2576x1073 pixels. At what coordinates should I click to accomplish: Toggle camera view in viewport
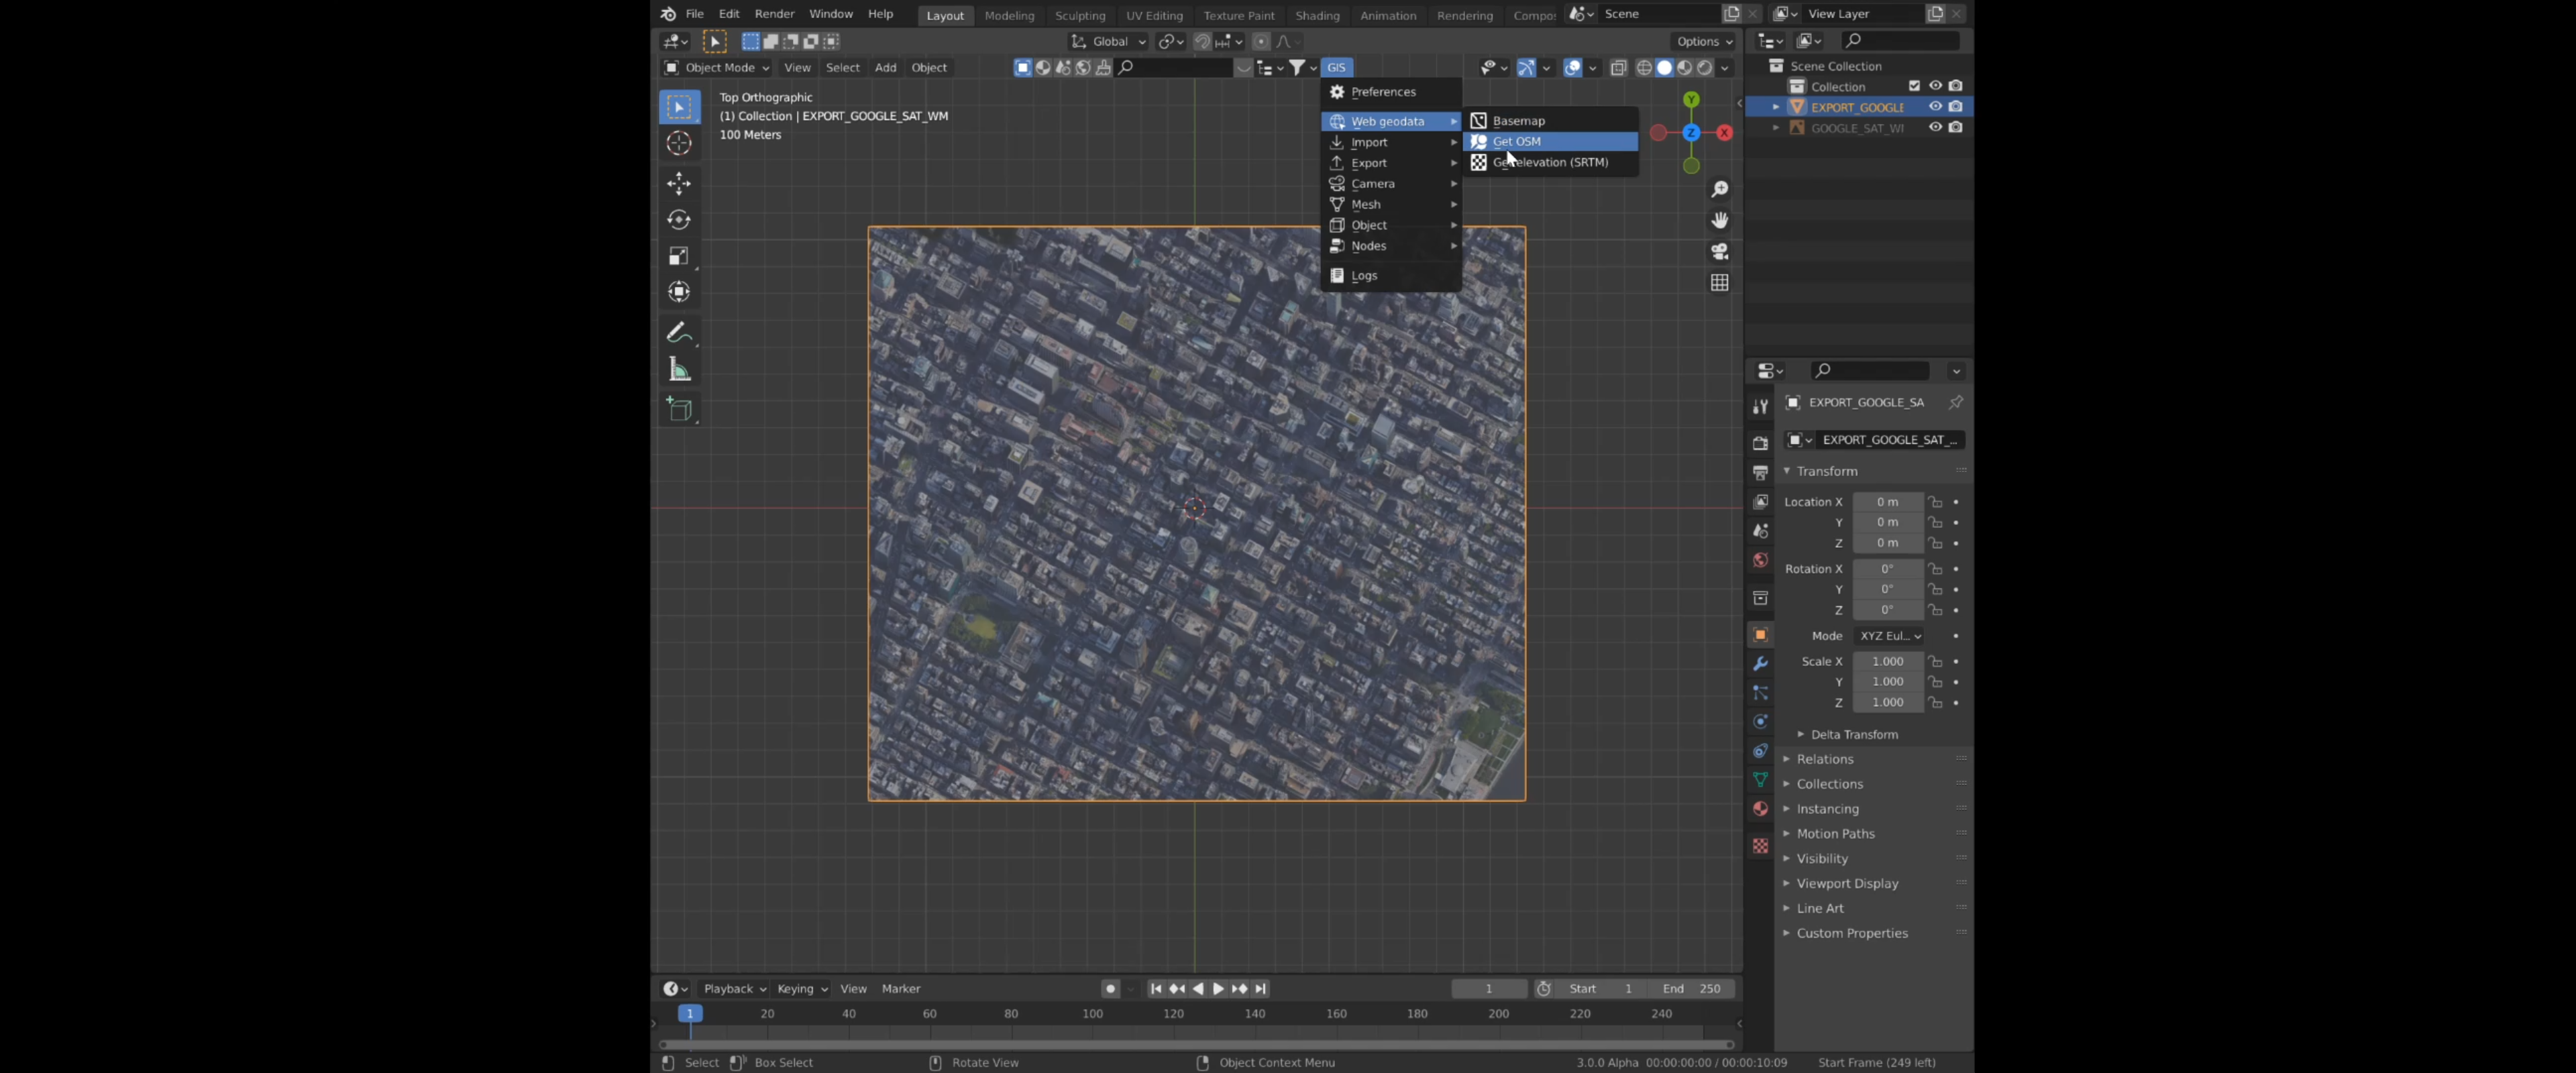coord(1719,251)
